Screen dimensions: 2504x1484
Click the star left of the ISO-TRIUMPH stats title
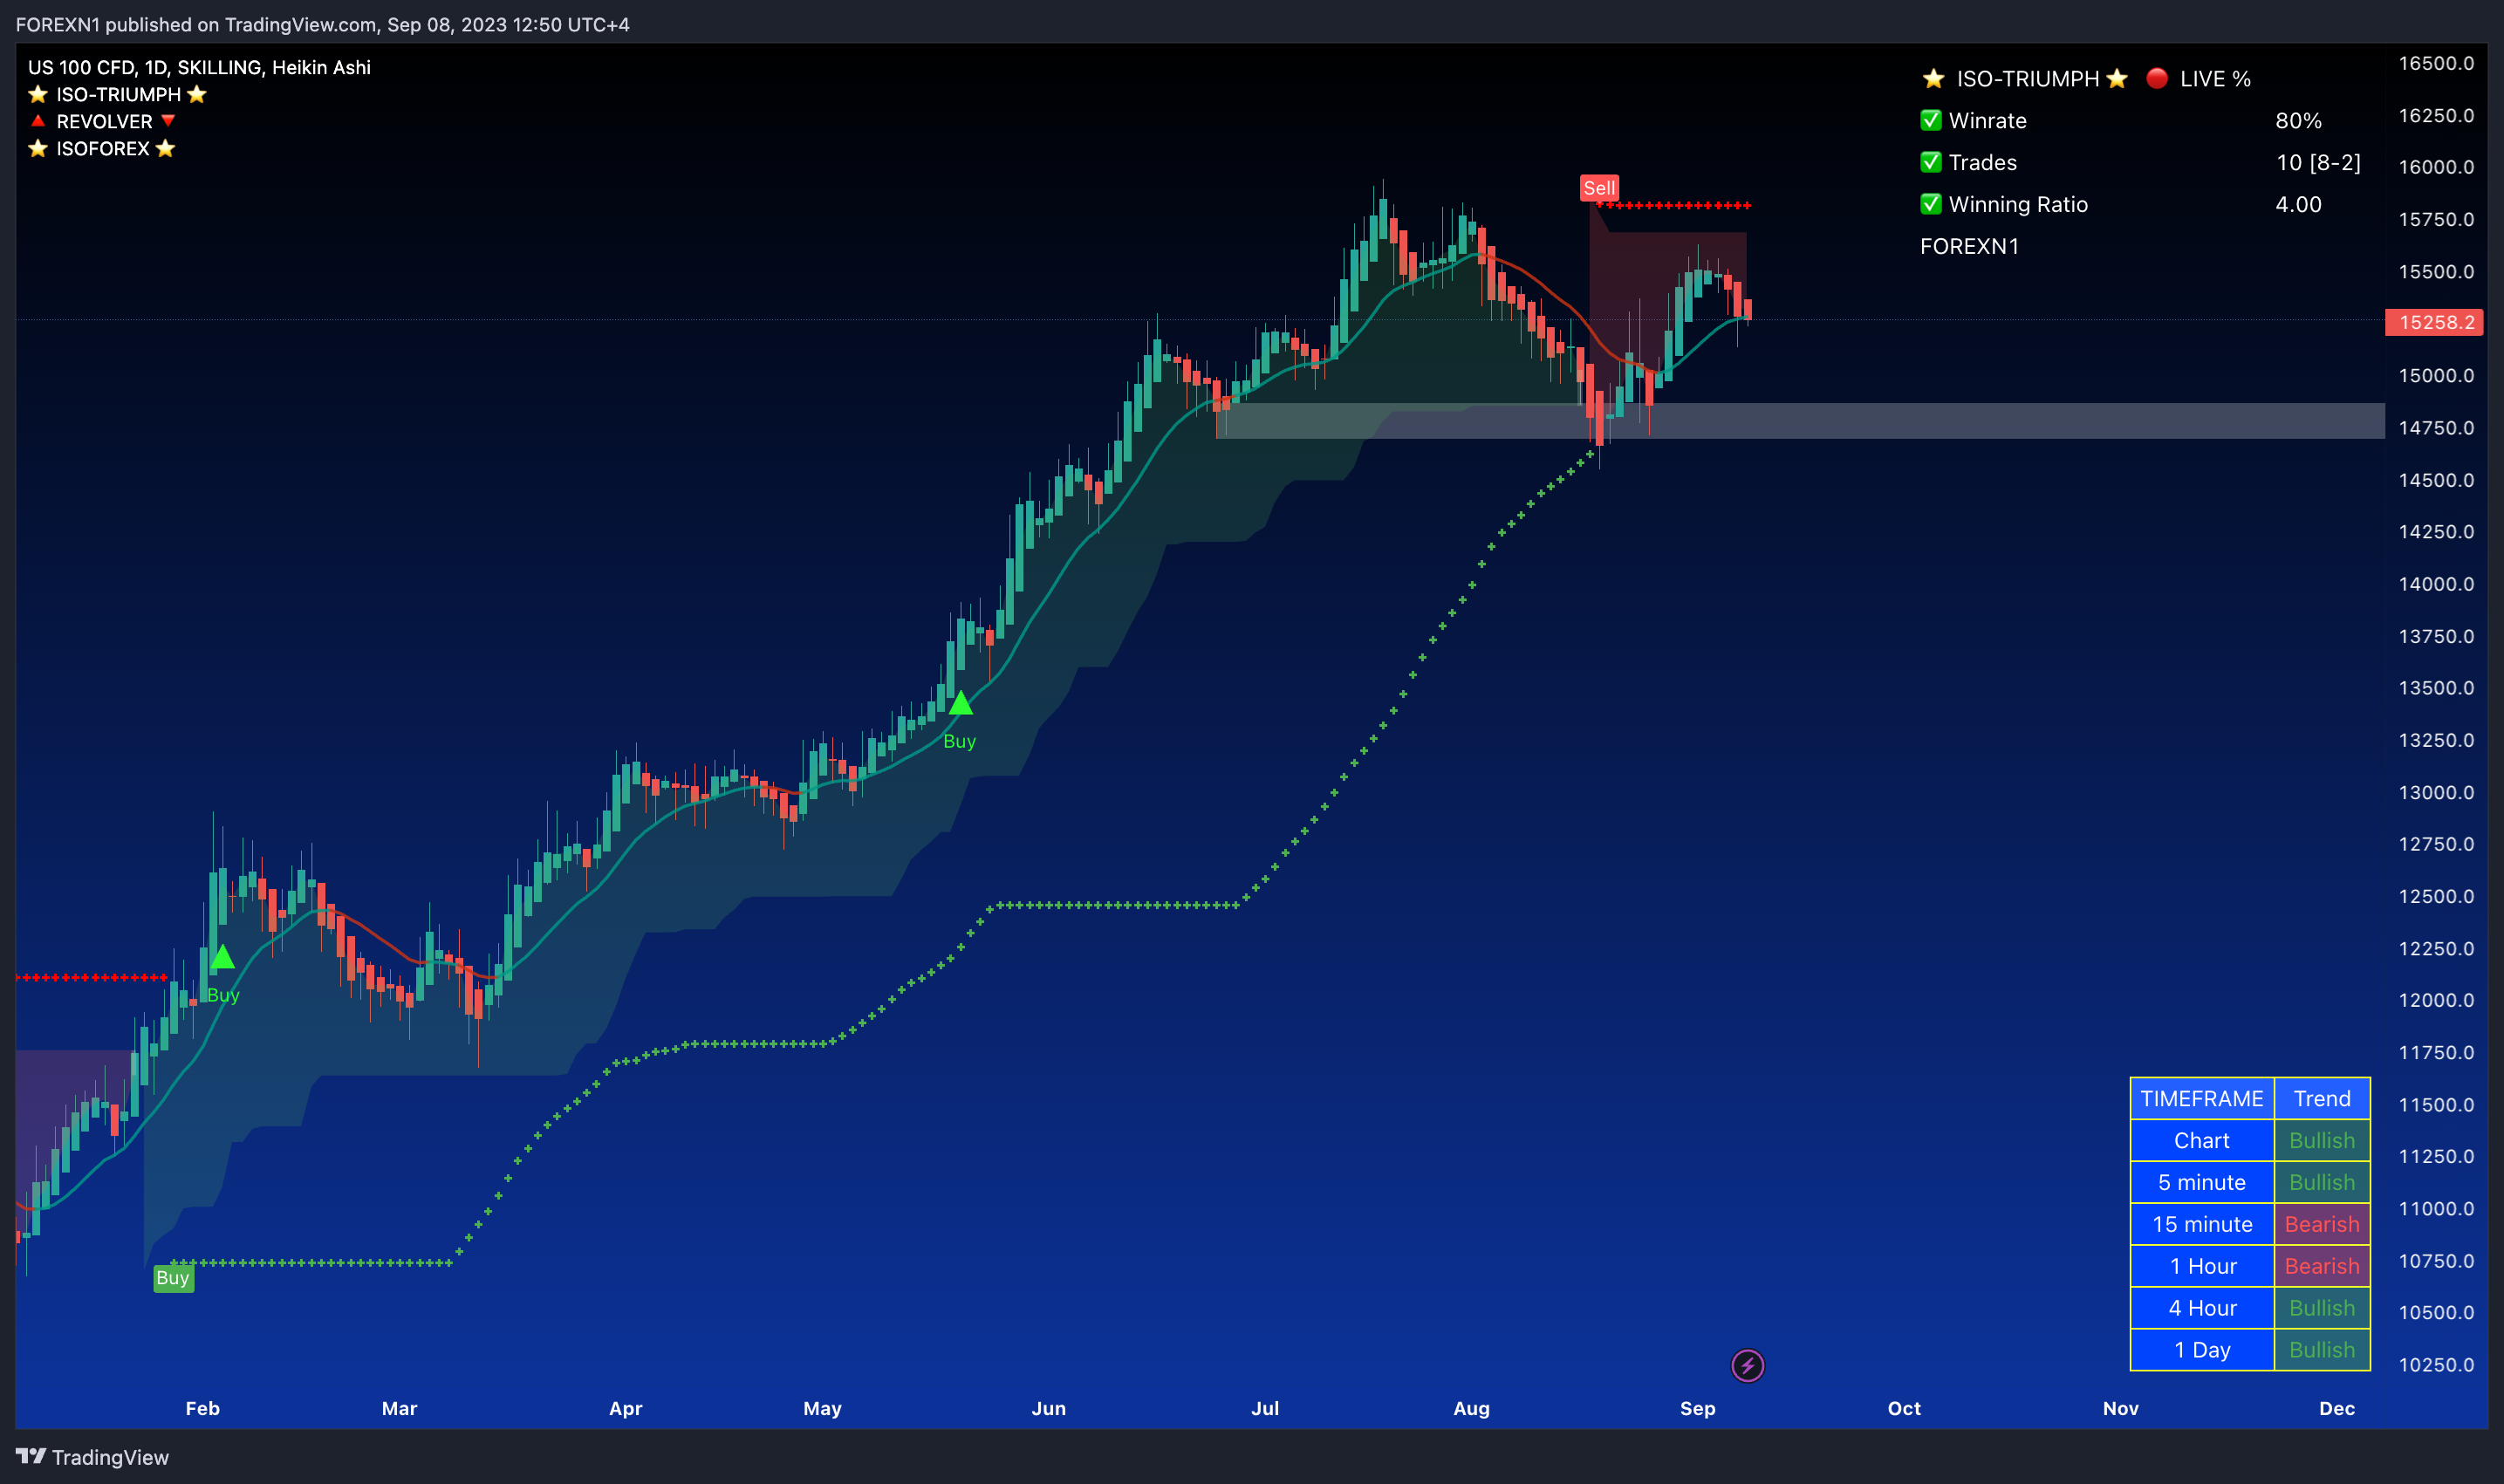tap(1933, 78)
